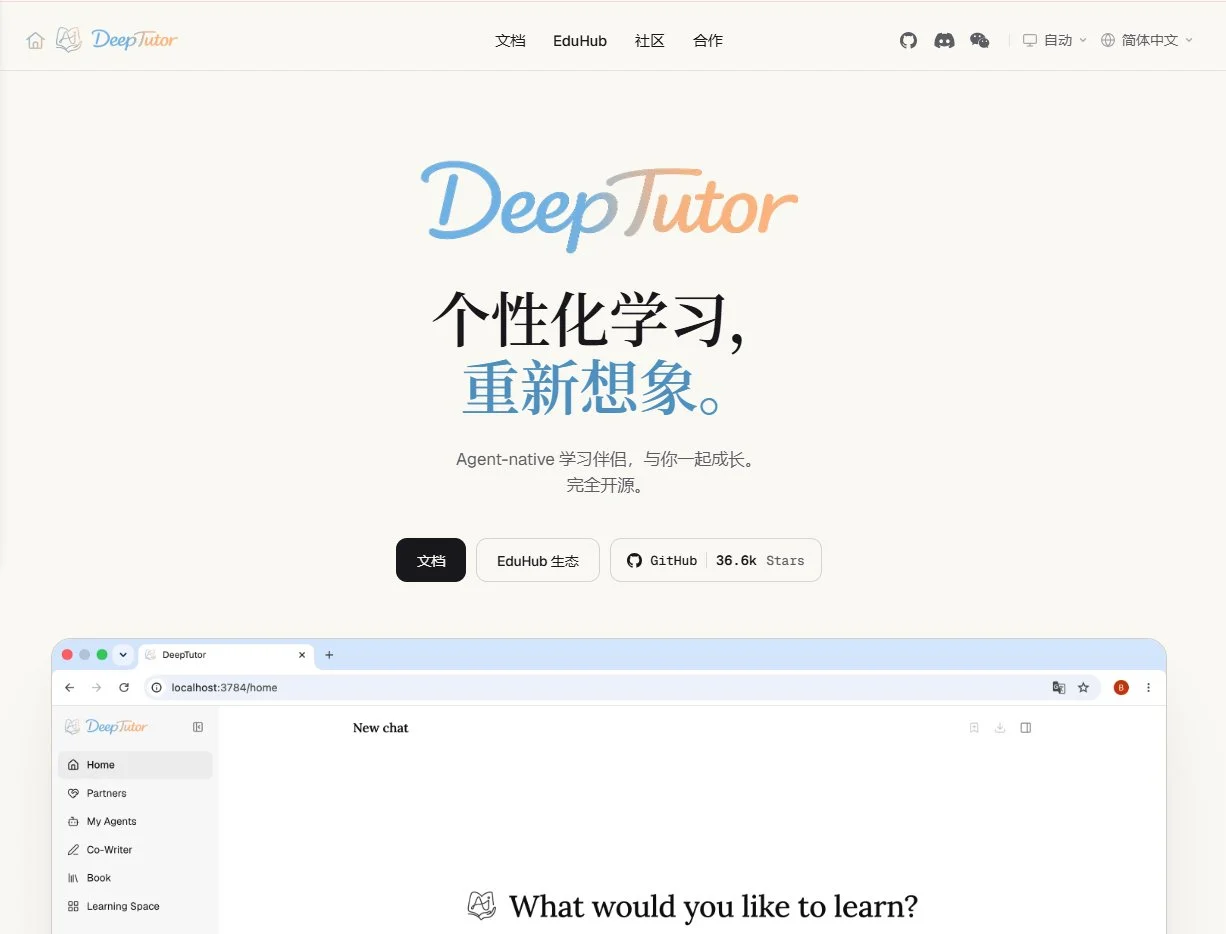Open Book in the app sidebar
Screen dimensions: 1226x934
135,878
